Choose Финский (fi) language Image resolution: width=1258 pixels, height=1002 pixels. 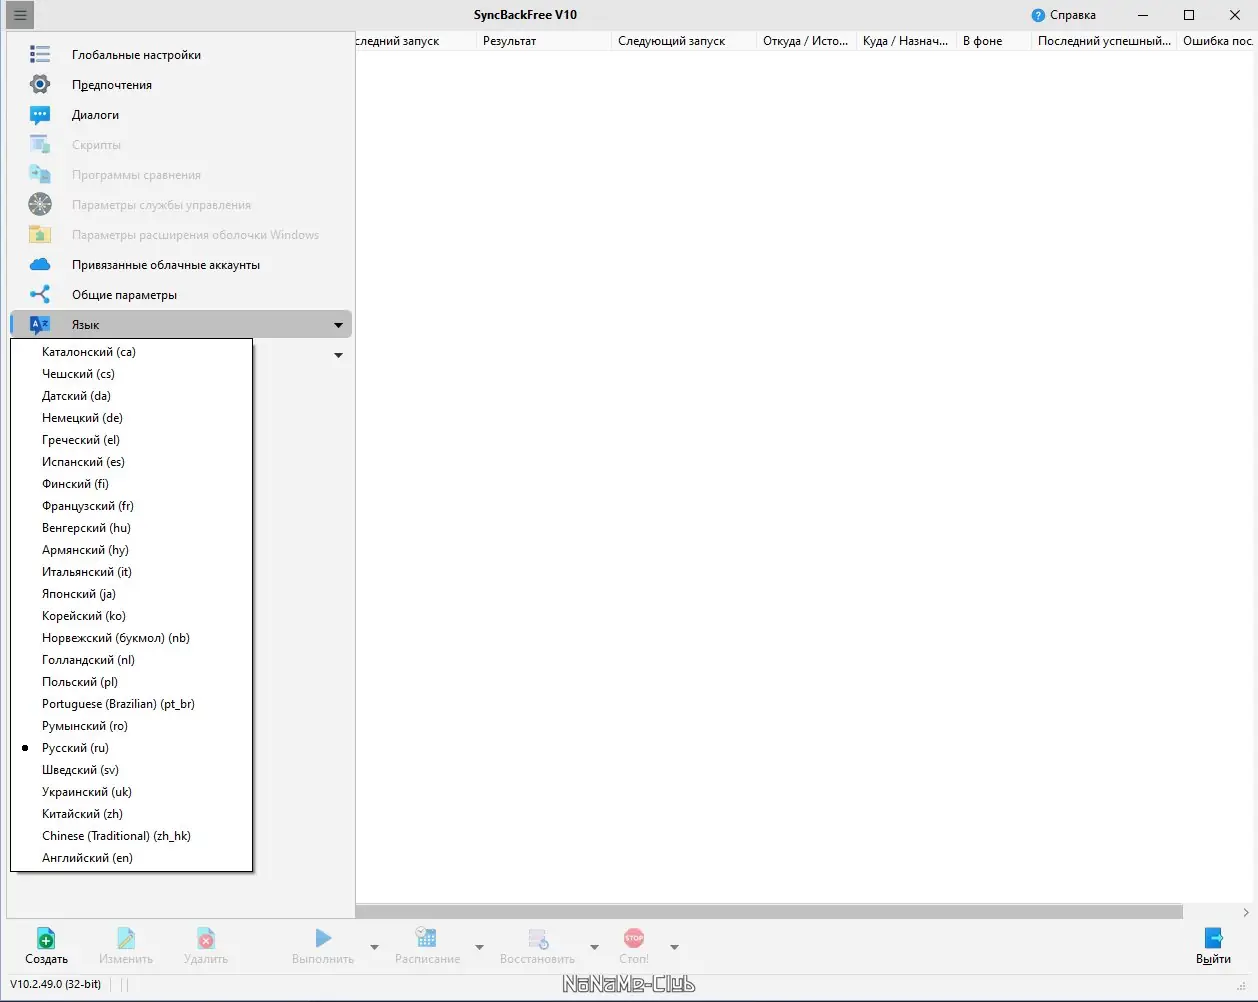click(x=131, y=484)
